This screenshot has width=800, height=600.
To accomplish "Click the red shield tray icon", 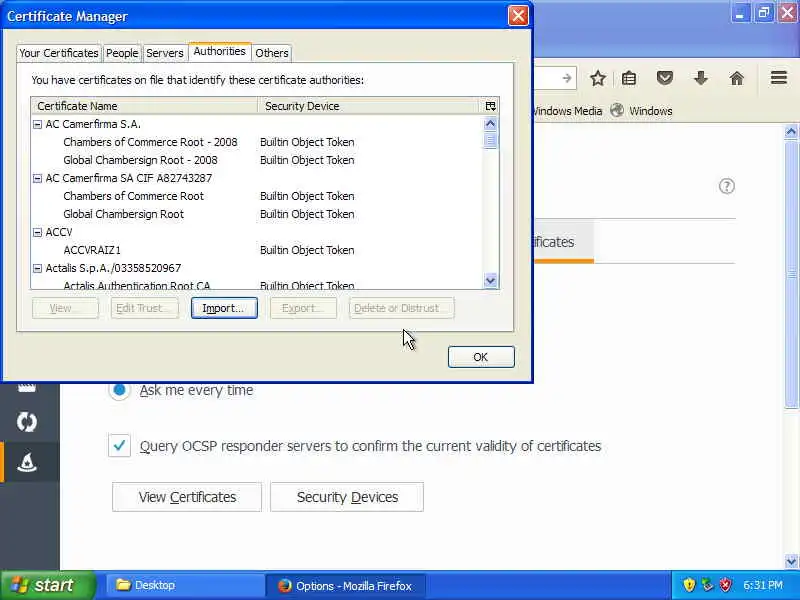I will 725,585.
